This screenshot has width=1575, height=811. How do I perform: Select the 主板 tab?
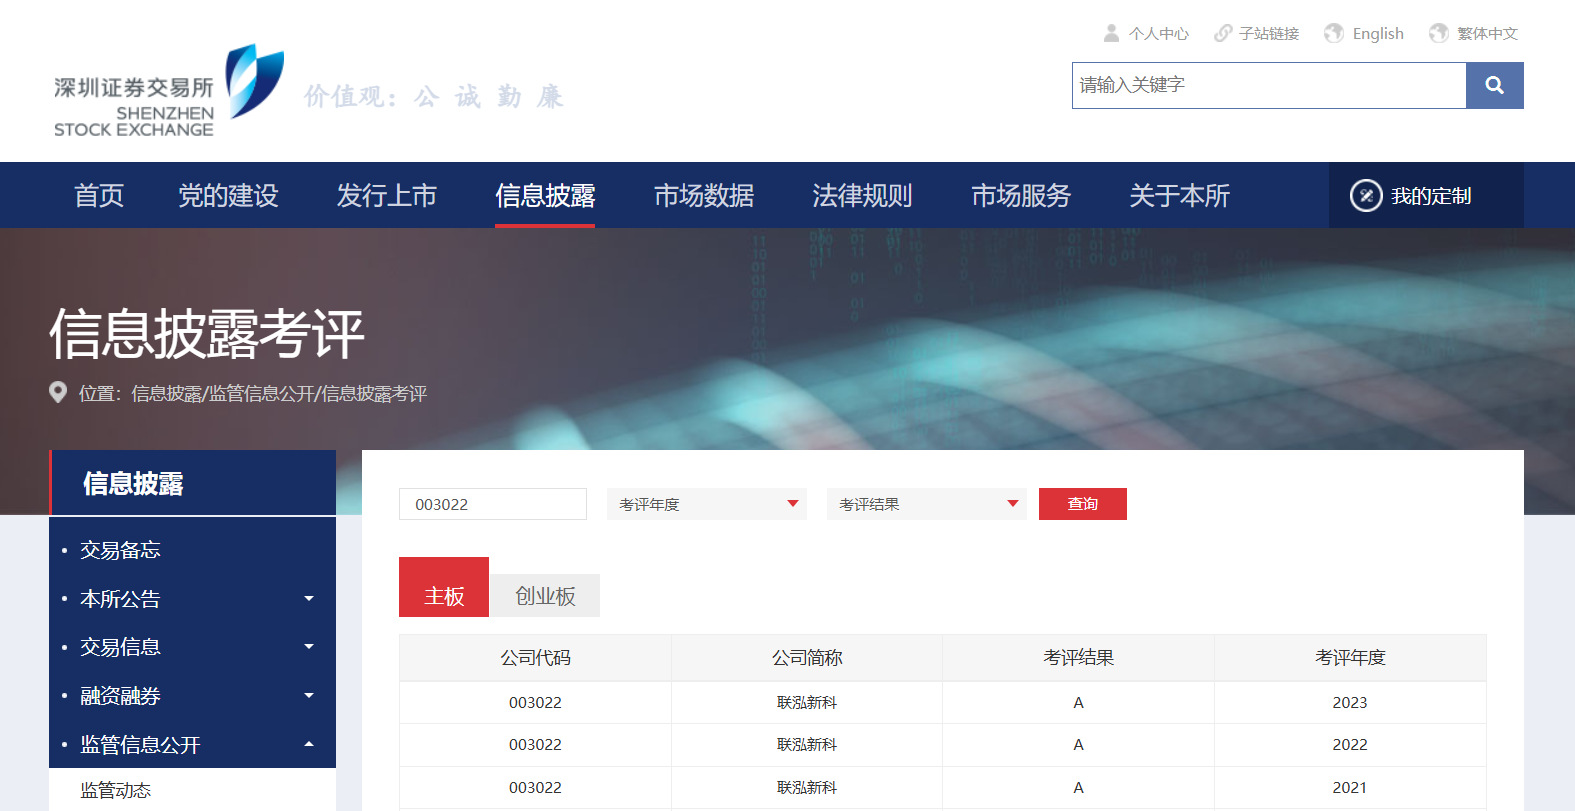444,596
